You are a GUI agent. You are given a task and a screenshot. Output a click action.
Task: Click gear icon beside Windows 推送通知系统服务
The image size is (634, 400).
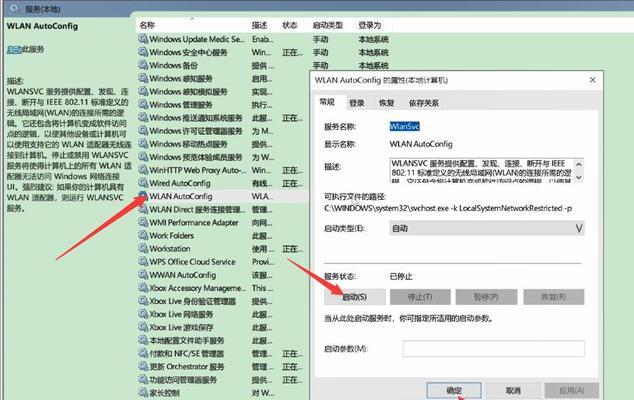(143, 118)
